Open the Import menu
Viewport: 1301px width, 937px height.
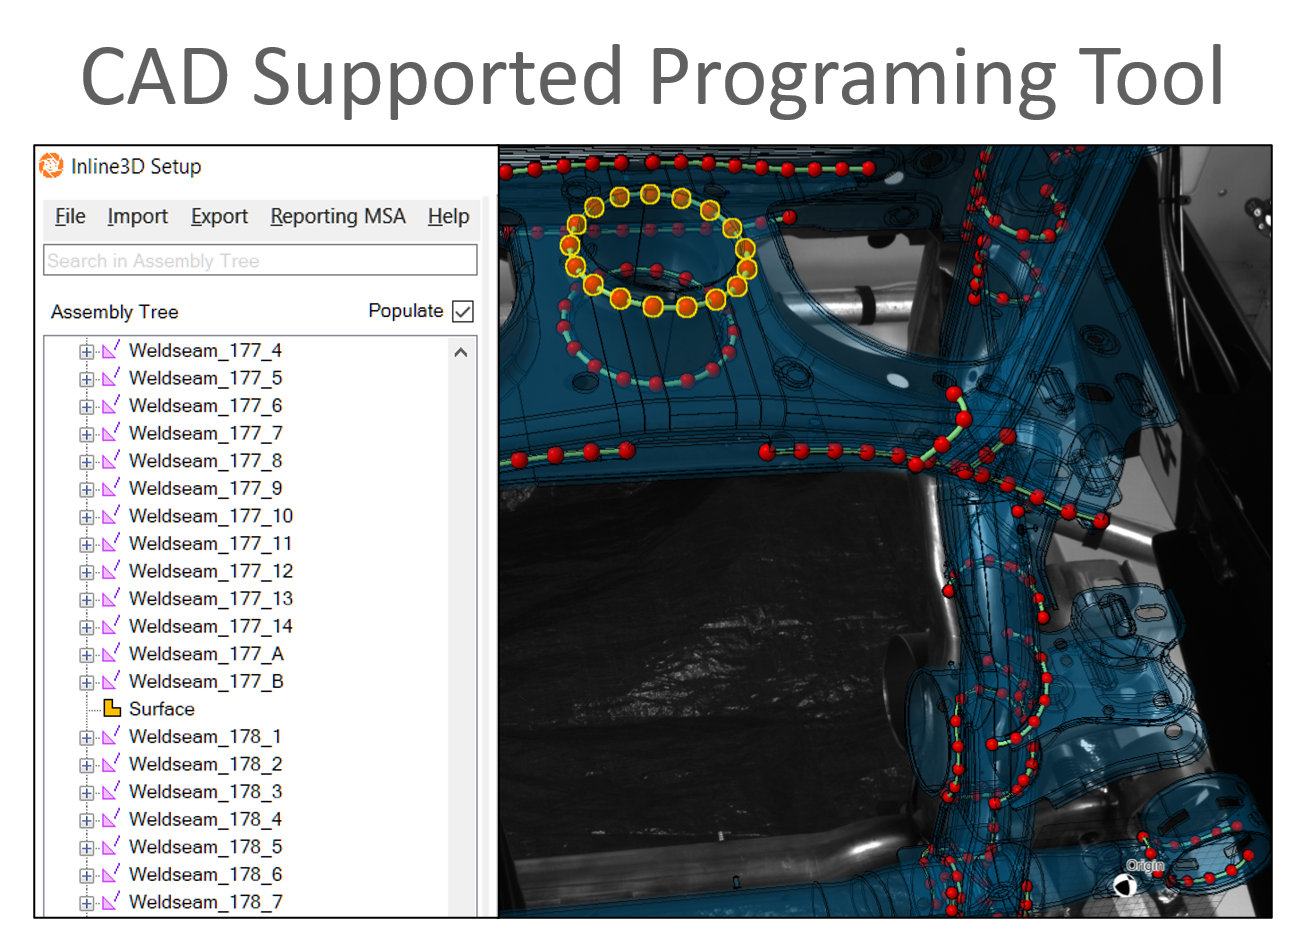(138, 216)
